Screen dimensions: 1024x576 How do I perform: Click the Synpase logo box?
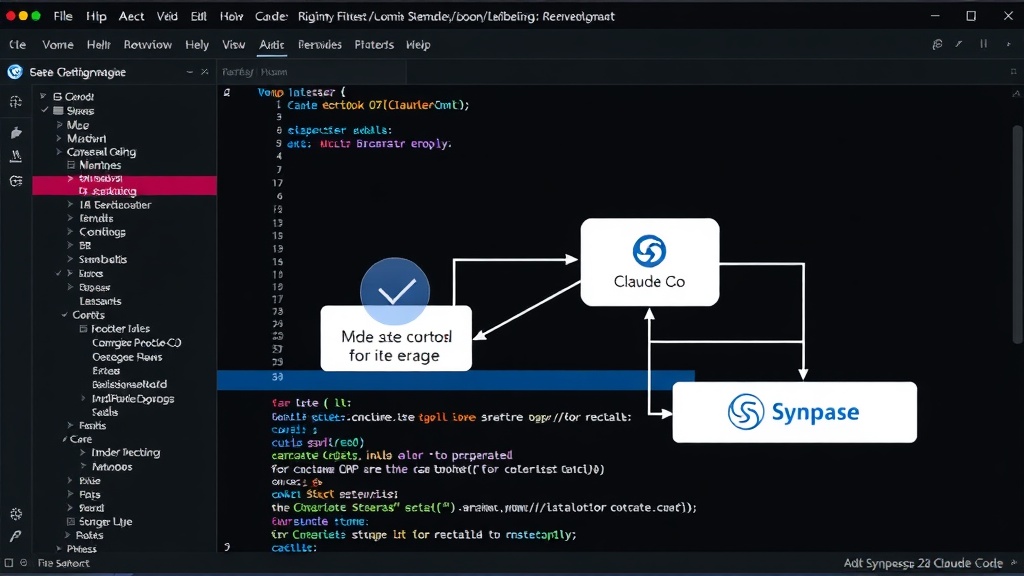[794, 412]
